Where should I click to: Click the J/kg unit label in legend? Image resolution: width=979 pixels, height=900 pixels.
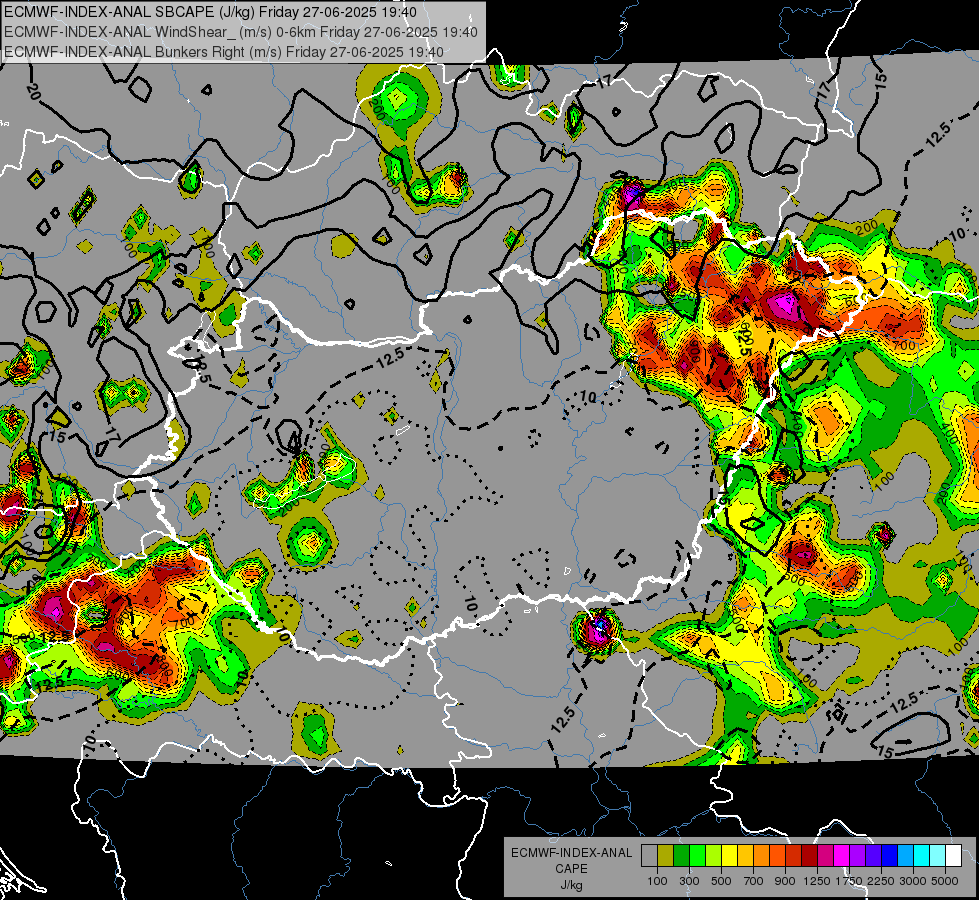click(572, 886)
